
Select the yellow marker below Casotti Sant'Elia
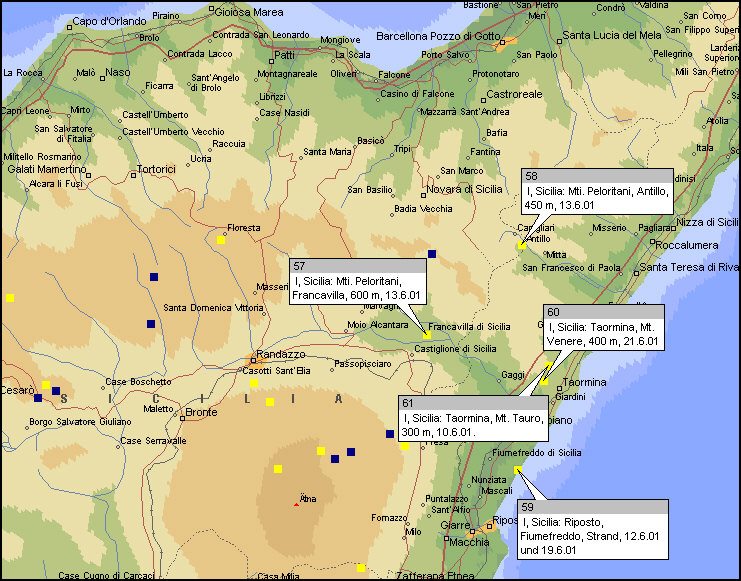click(x=254, y=384)
